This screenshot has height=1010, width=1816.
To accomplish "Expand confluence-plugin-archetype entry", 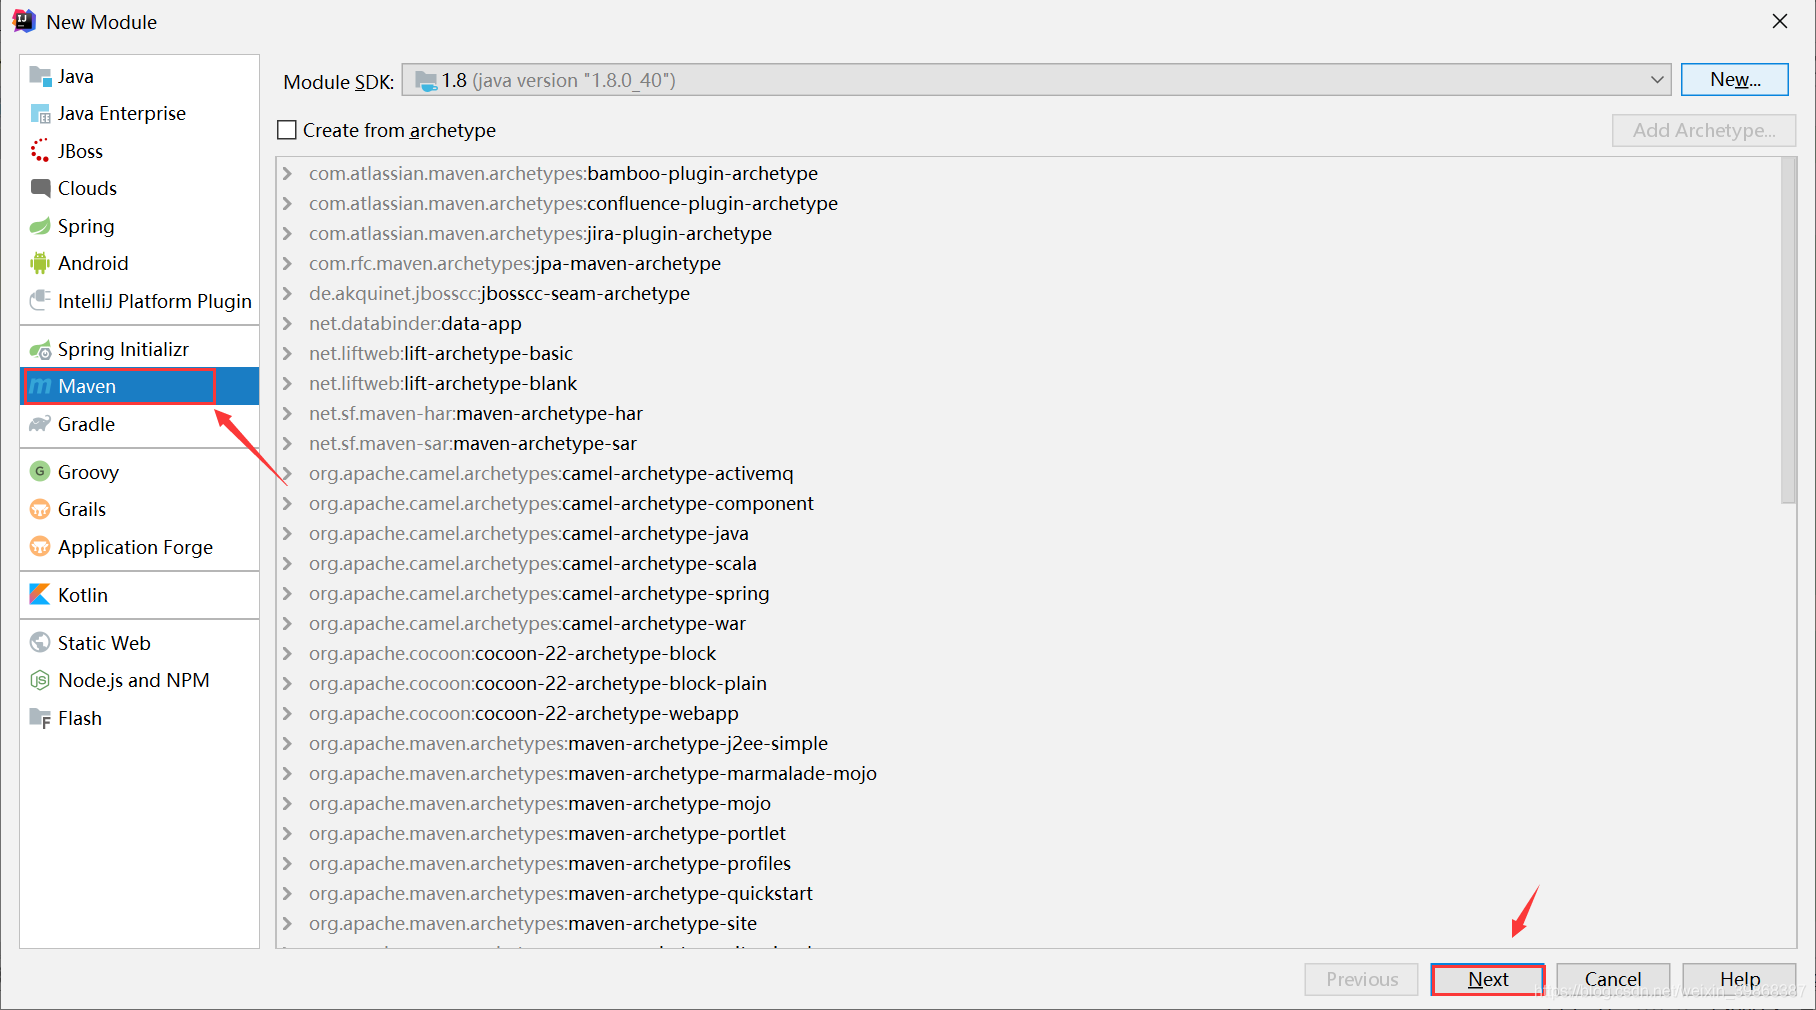I will 288,203.
